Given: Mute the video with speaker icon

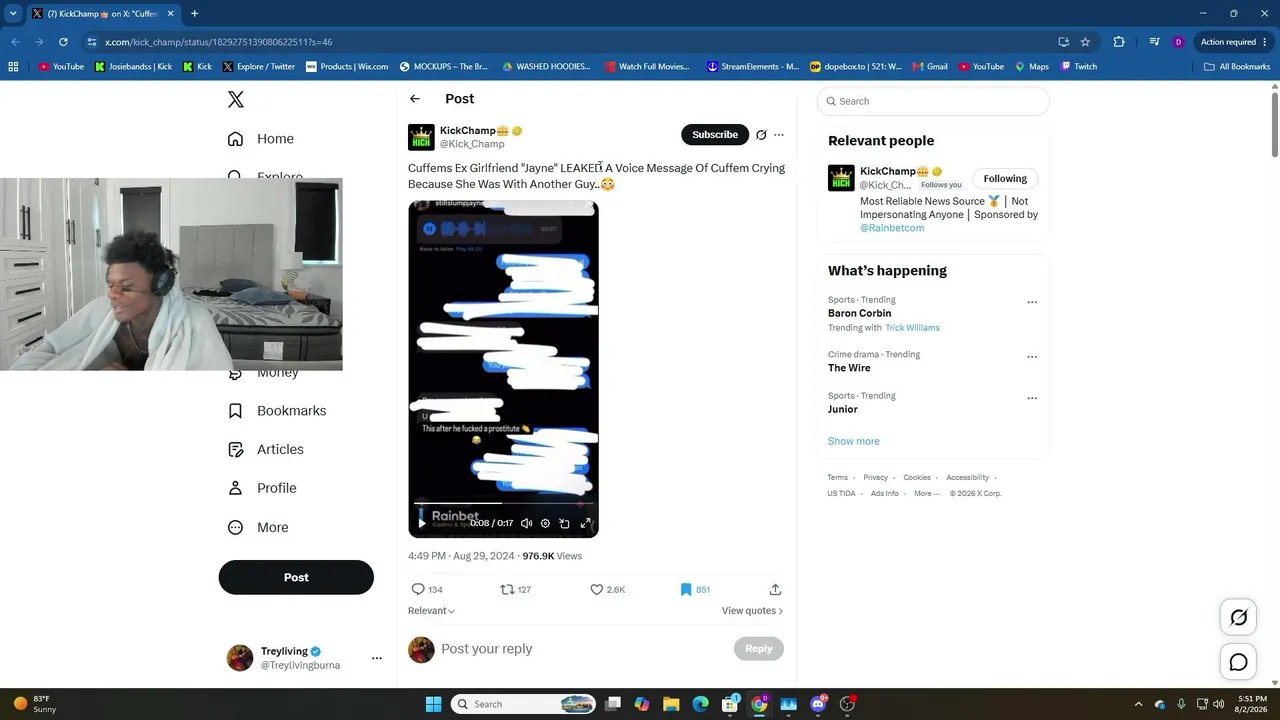Looking at the screenshot, I should tap(526, 523).
